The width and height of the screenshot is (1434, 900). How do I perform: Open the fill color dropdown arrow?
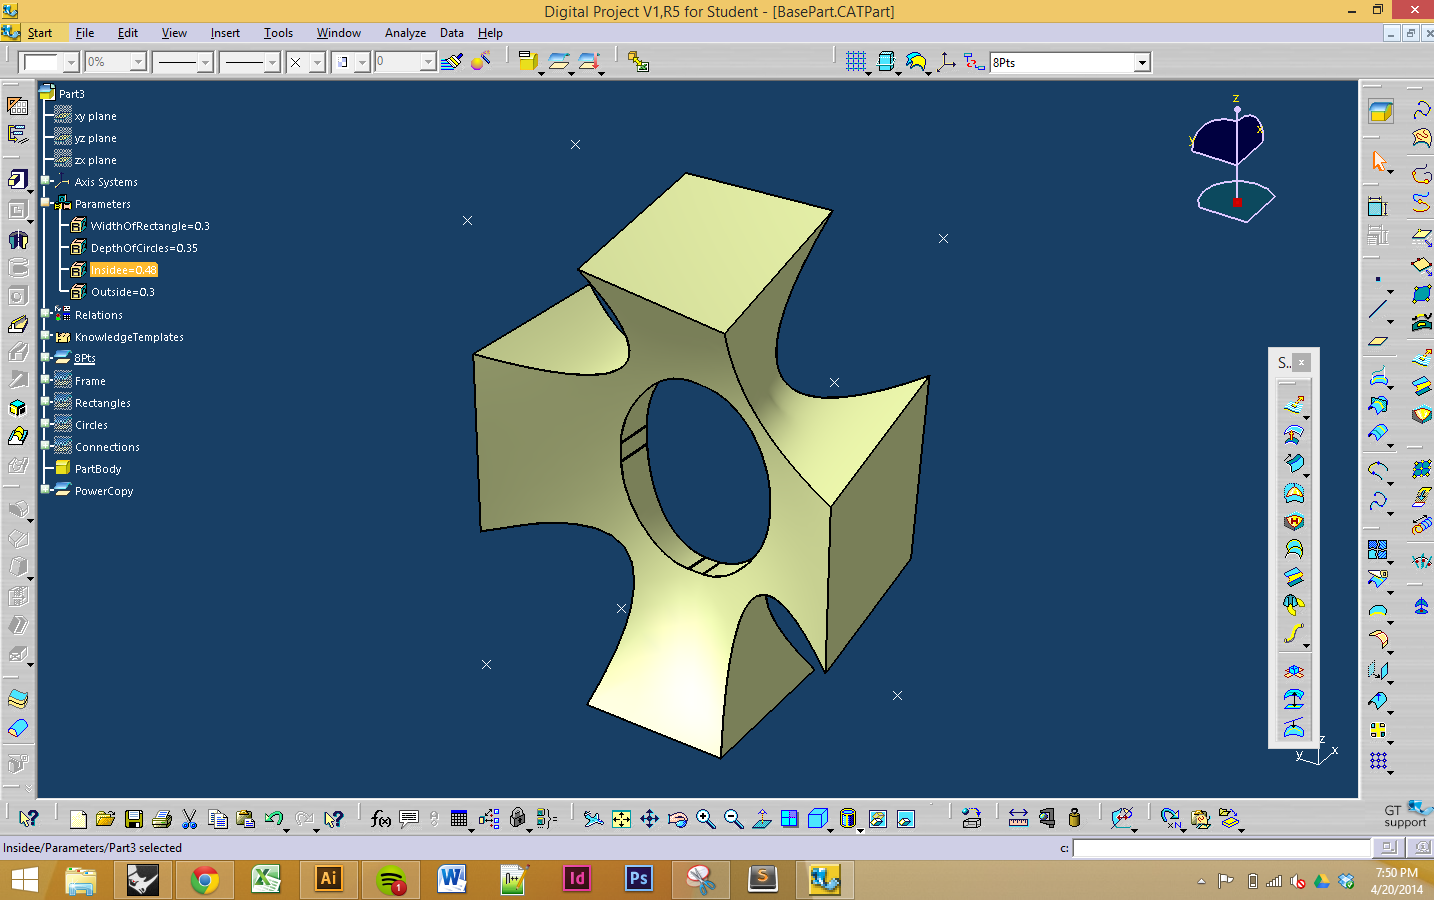(x=71, y=62)
